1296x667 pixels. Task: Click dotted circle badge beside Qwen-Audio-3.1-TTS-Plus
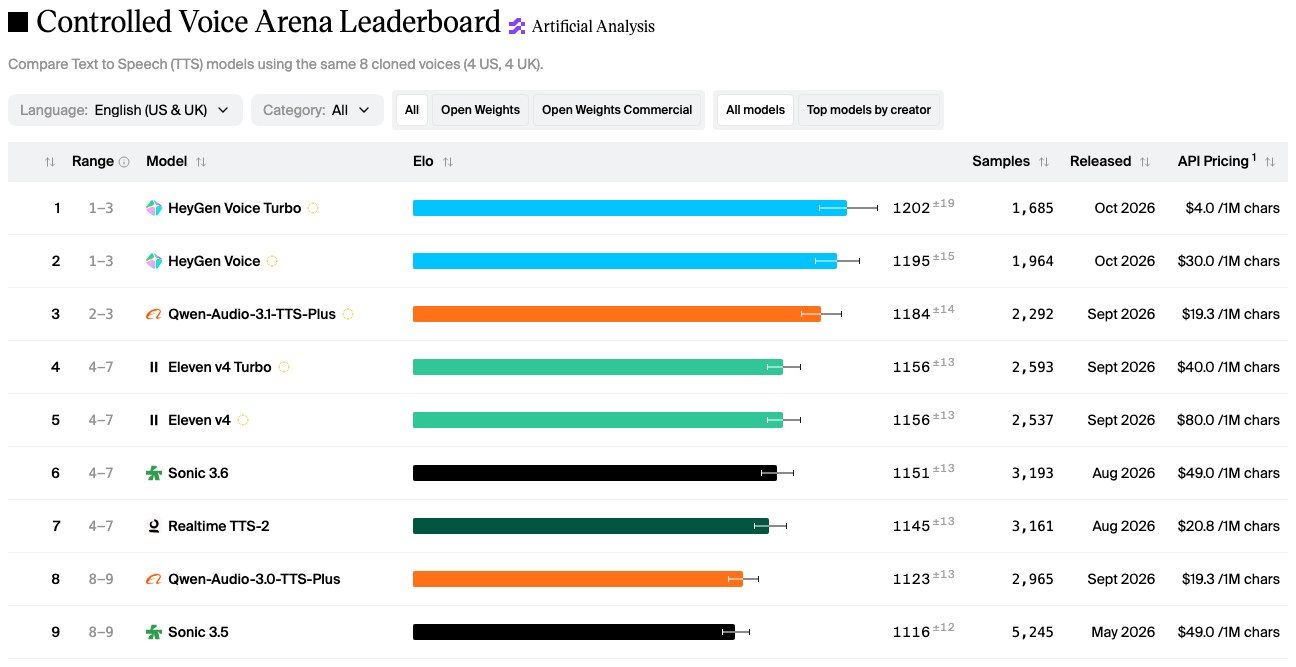pyautogui.click(x=348, y=314)
